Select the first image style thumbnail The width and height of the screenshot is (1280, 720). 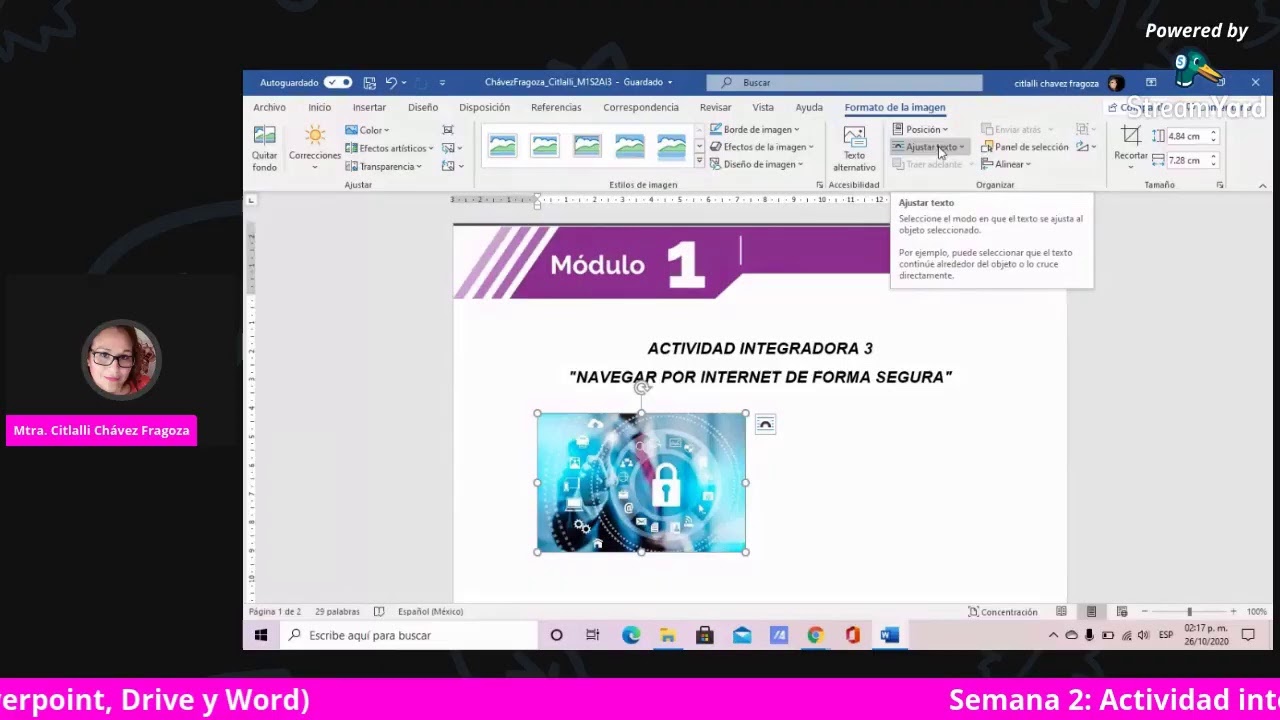[x=503, y=146]
